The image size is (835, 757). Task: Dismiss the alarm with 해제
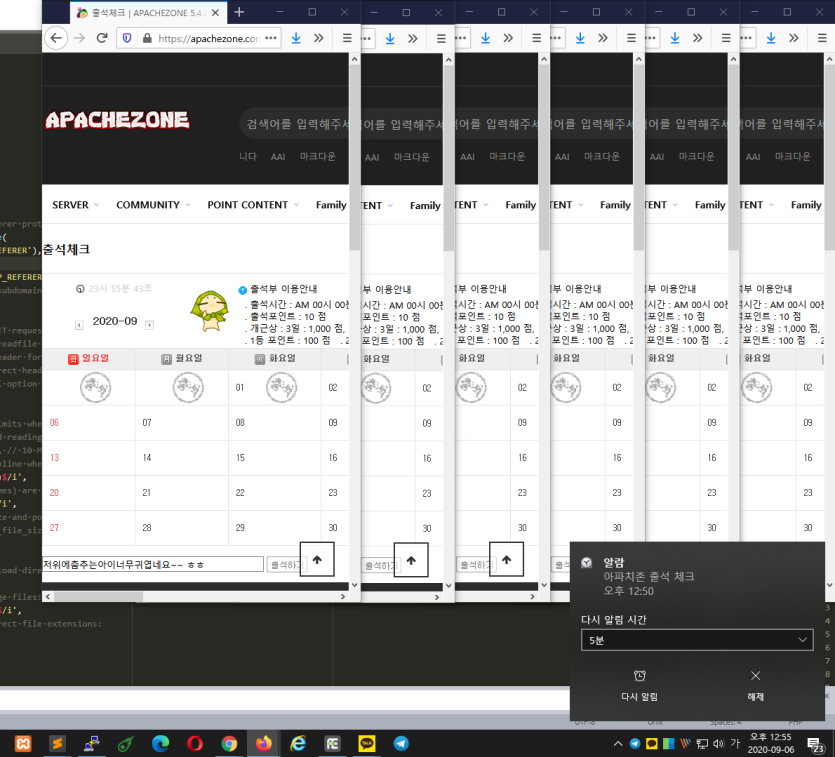[x=755, y=686]
